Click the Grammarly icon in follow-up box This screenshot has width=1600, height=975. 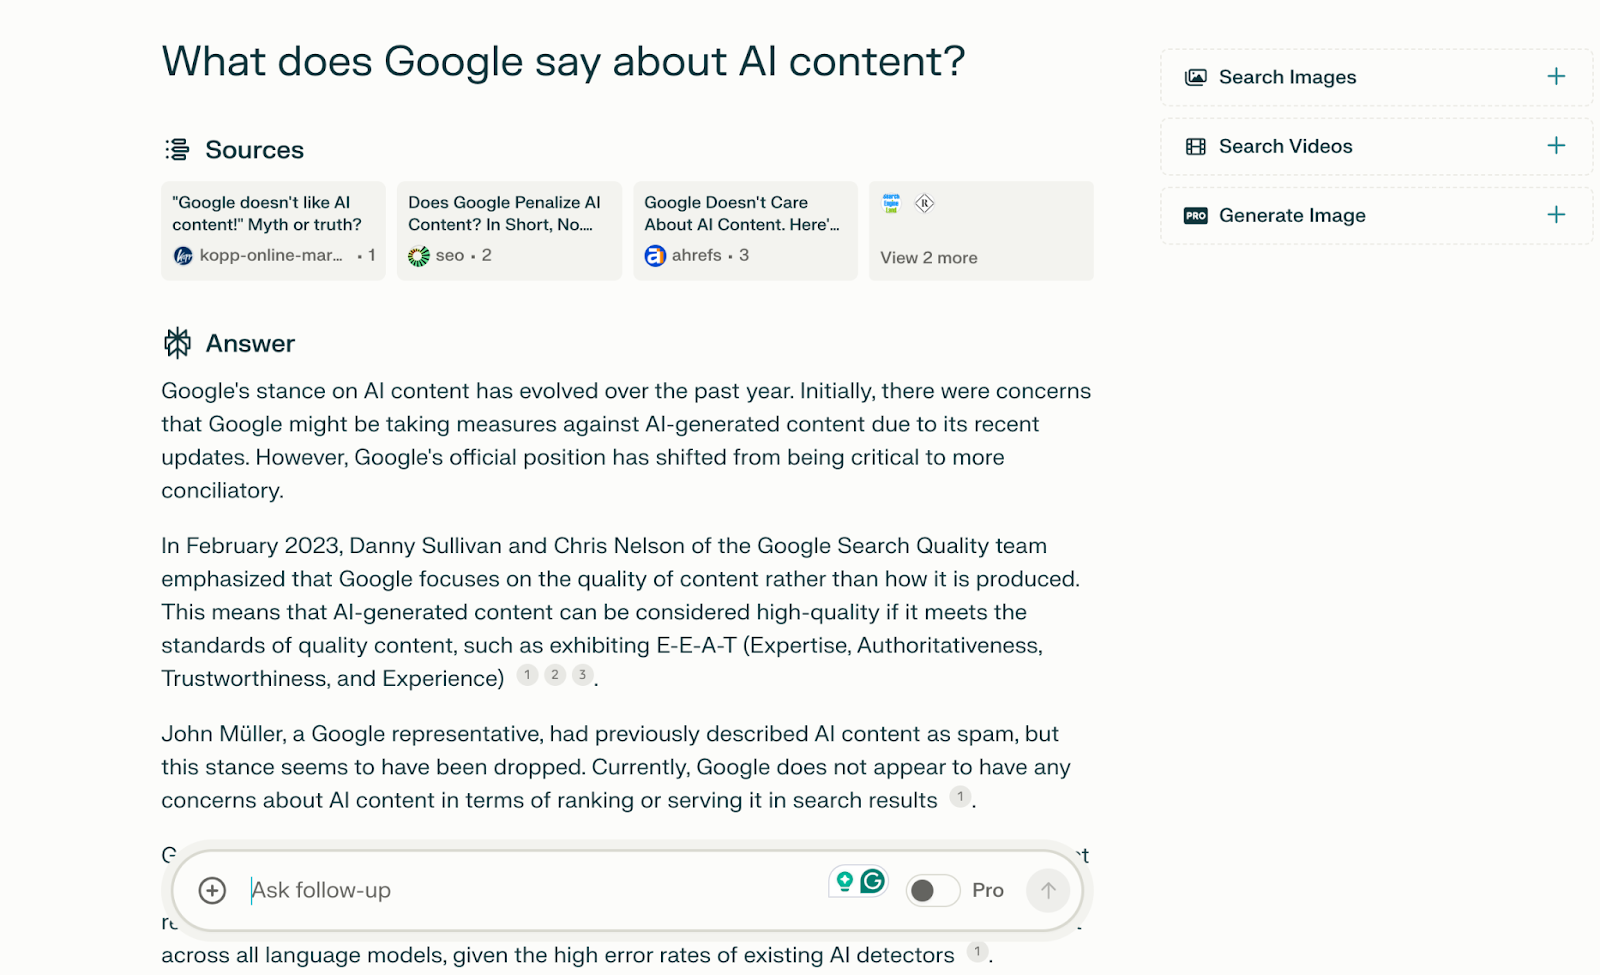pyautogui.click(x=873, y=881)
